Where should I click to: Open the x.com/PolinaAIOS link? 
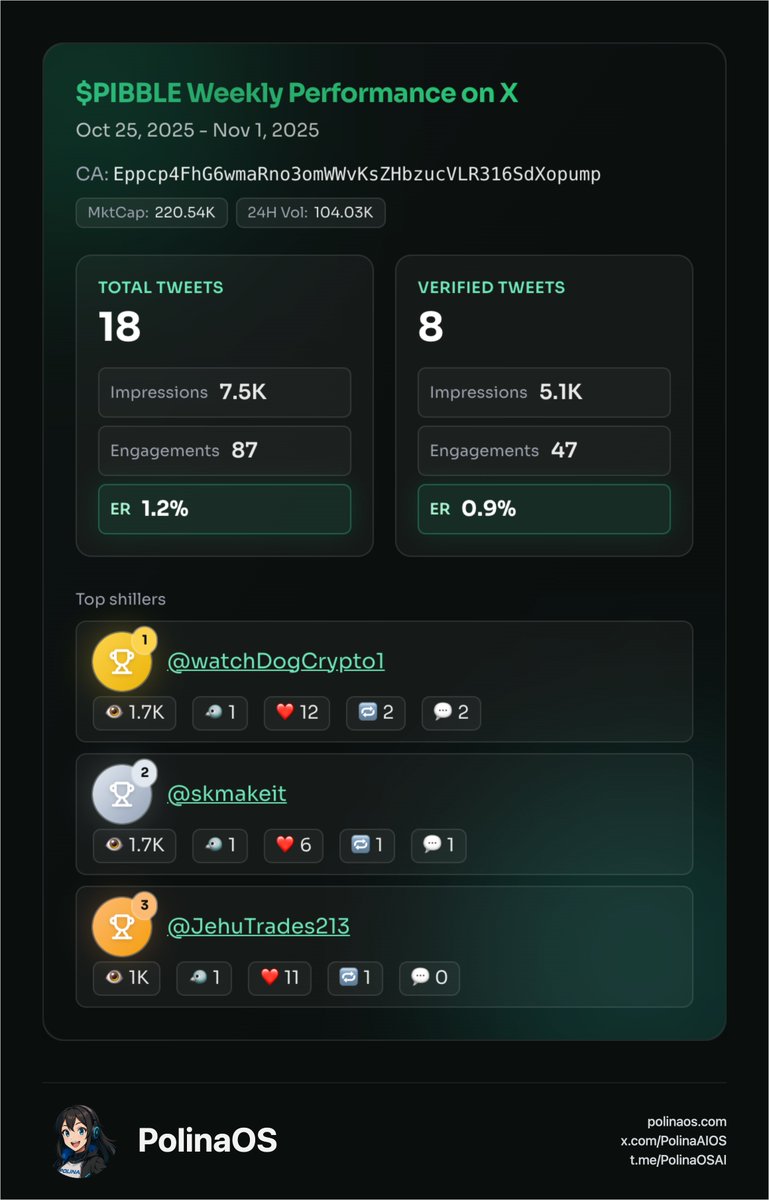tap(672, 1141)
